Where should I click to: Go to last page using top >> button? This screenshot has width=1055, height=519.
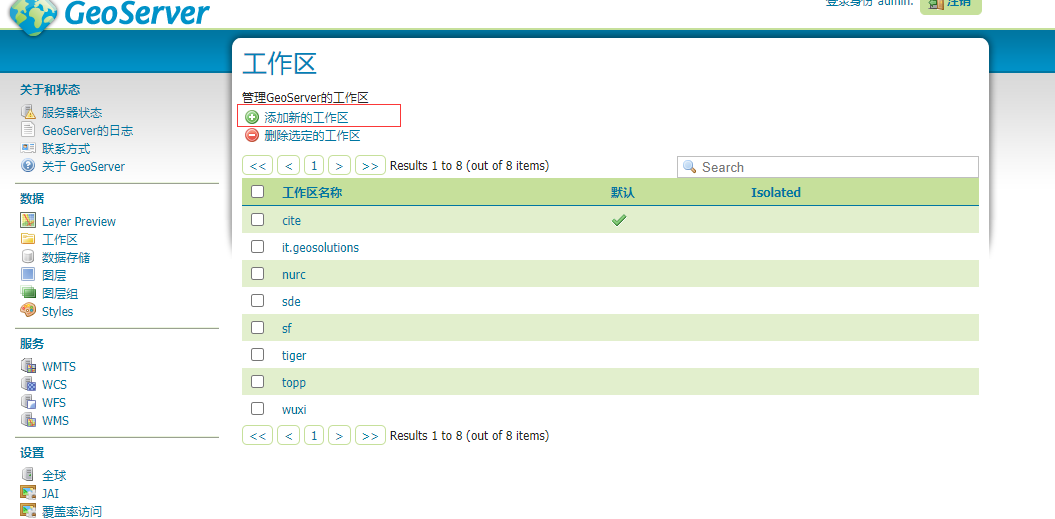point(370,166)
